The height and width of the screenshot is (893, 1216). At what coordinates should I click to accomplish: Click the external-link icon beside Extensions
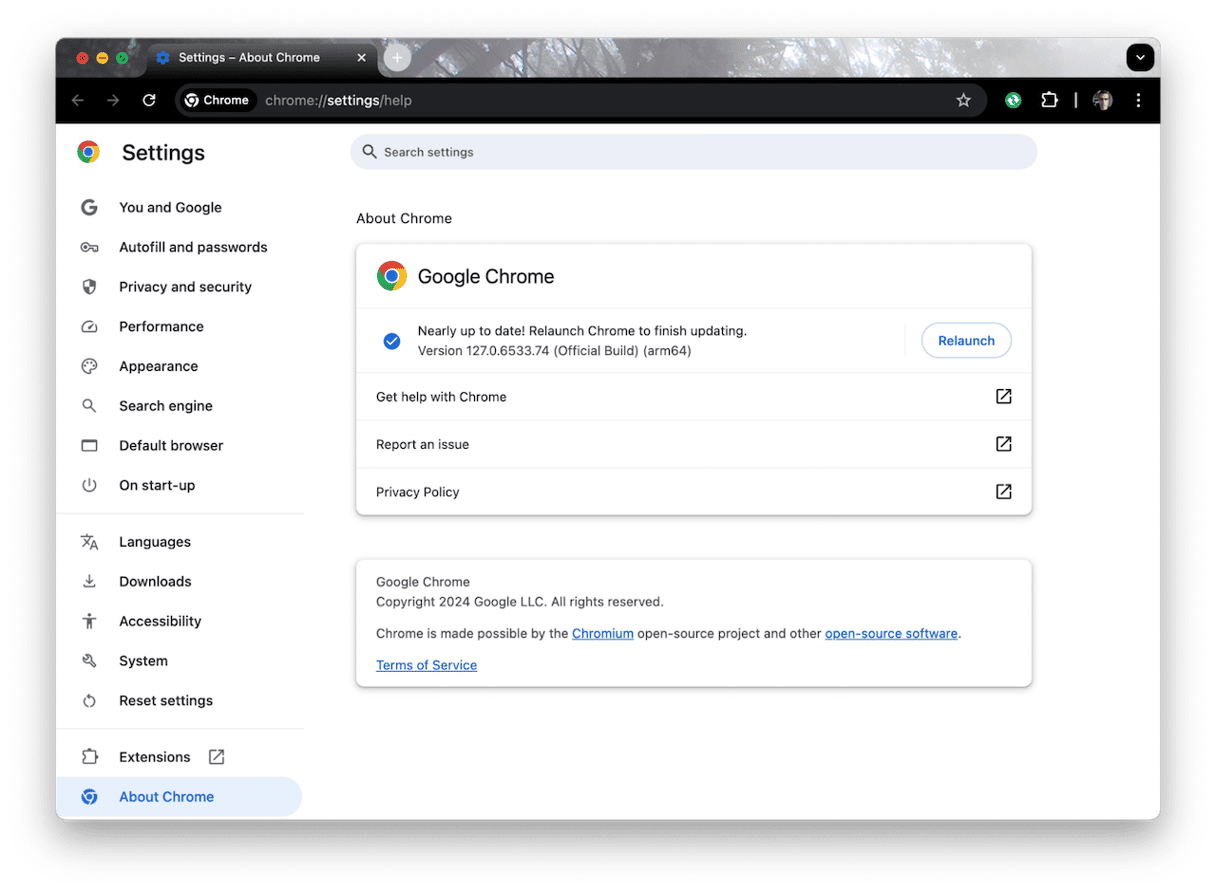coord(216,757)
